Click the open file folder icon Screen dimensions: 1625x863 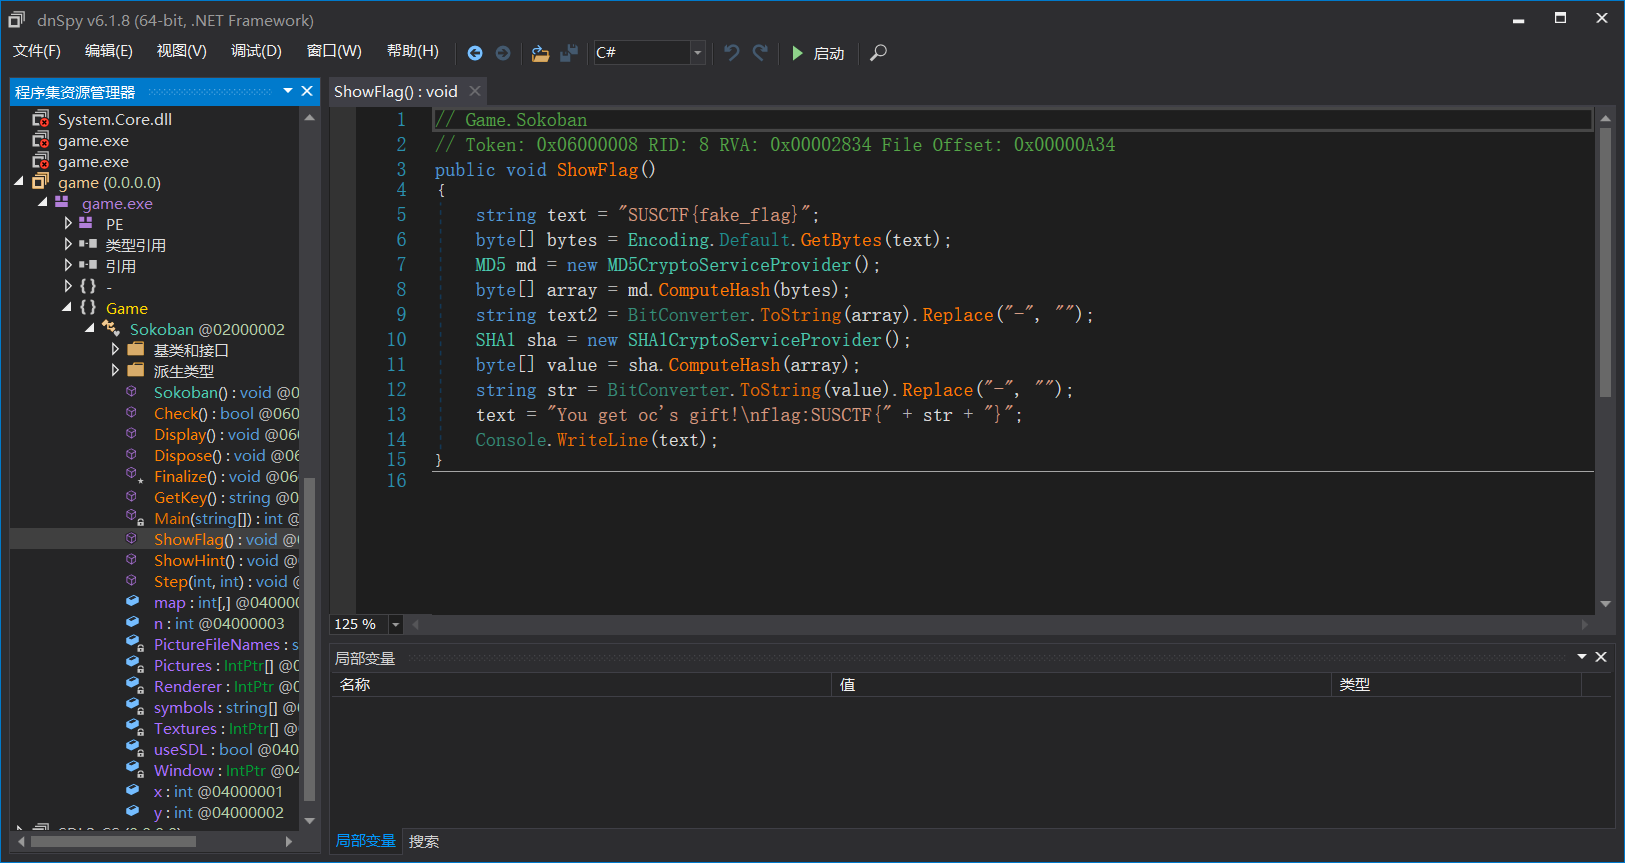tap(540, 53)
